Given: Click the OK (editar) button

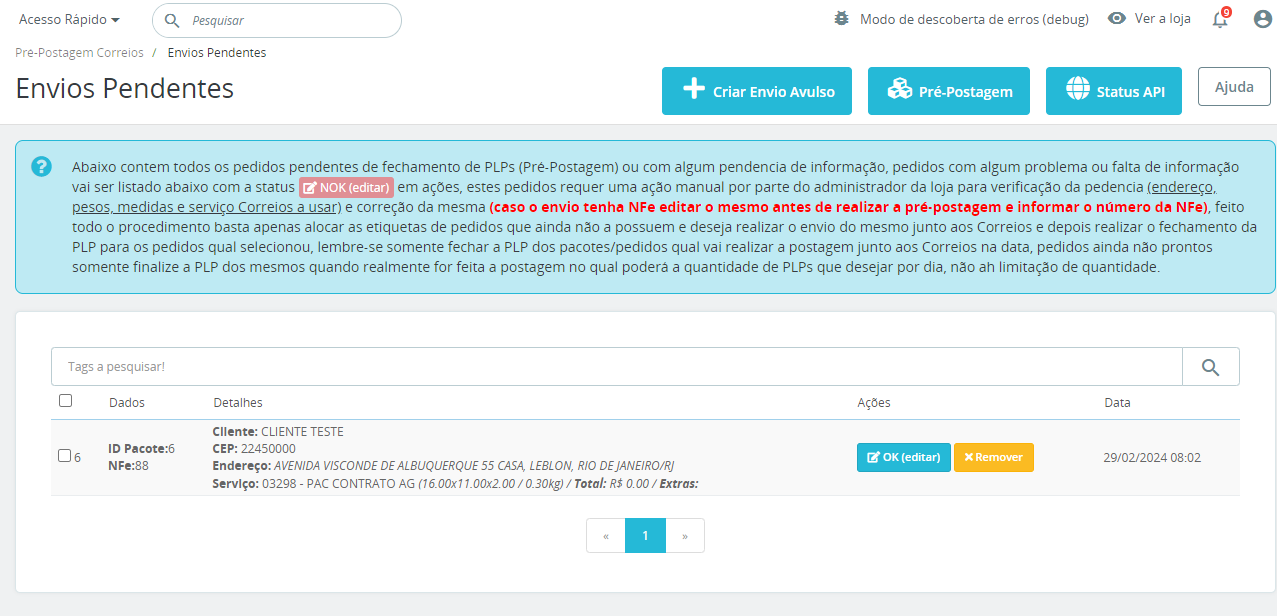Looking at the screenshot, I should coord(904,457).
